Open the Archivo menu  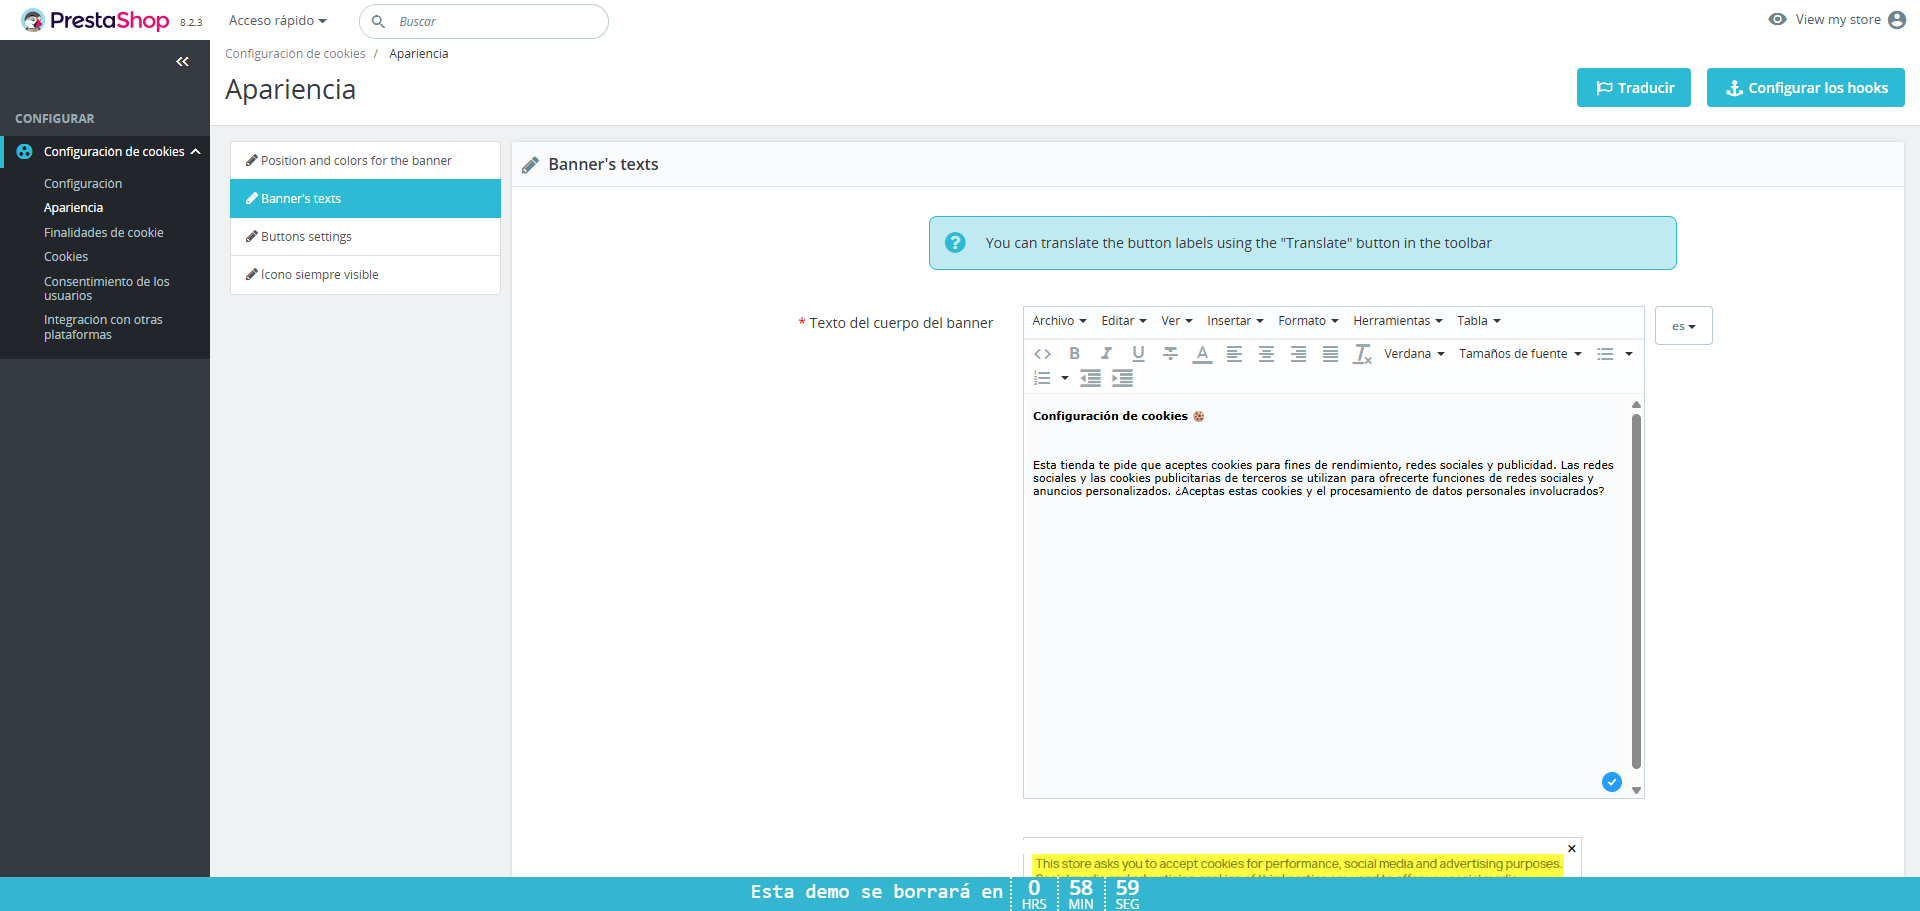point(1059,321)
